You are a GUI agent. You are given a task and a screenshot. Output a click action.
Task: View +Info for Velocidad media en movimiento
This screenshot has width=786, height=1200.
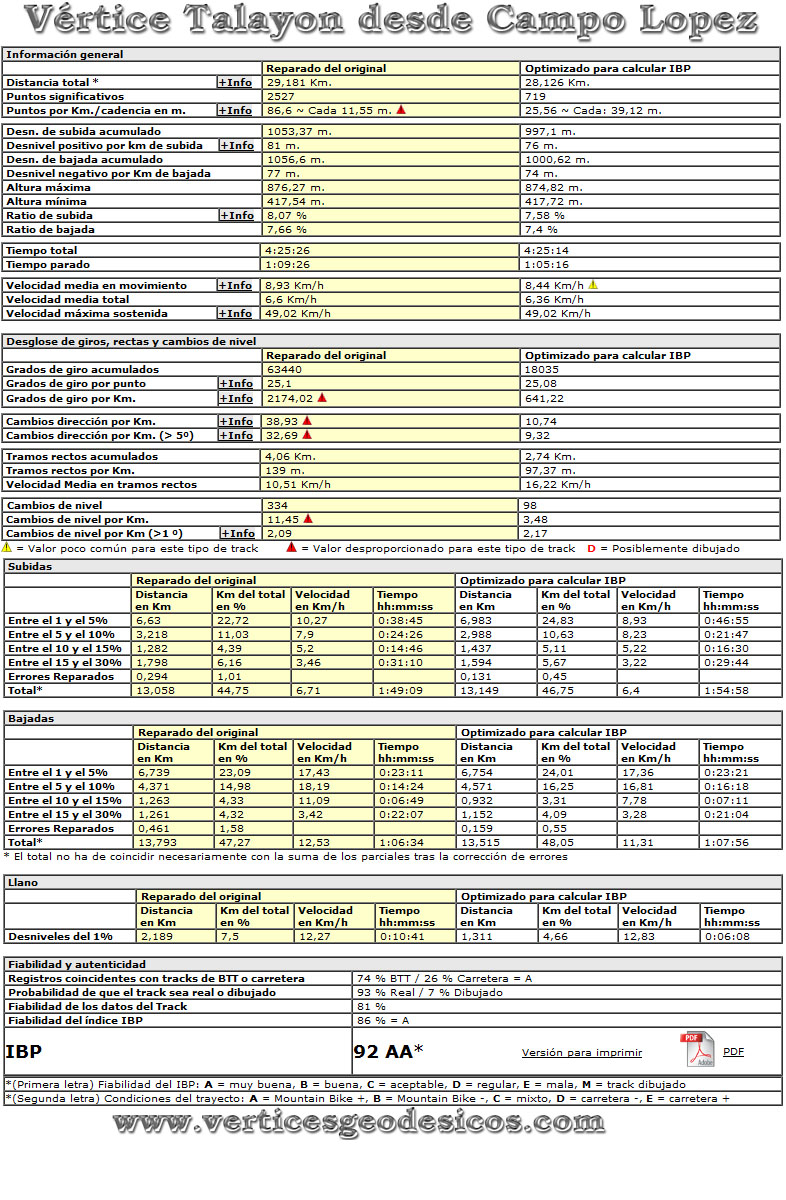[x=236, y=285]
